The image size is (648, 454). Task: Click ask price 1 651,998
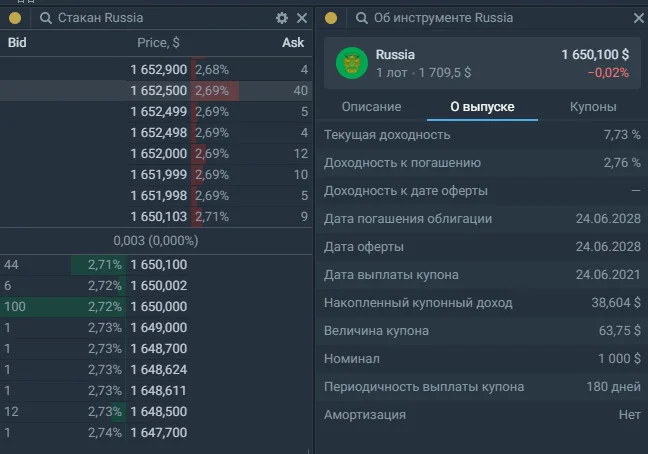159,195
